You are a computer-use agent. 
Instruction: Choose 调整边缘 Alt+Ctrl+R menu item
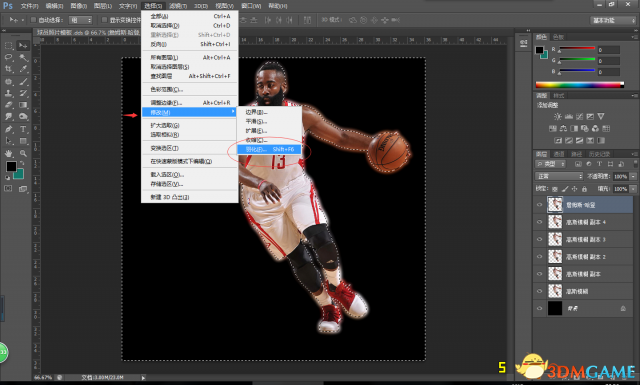point(190,102)
